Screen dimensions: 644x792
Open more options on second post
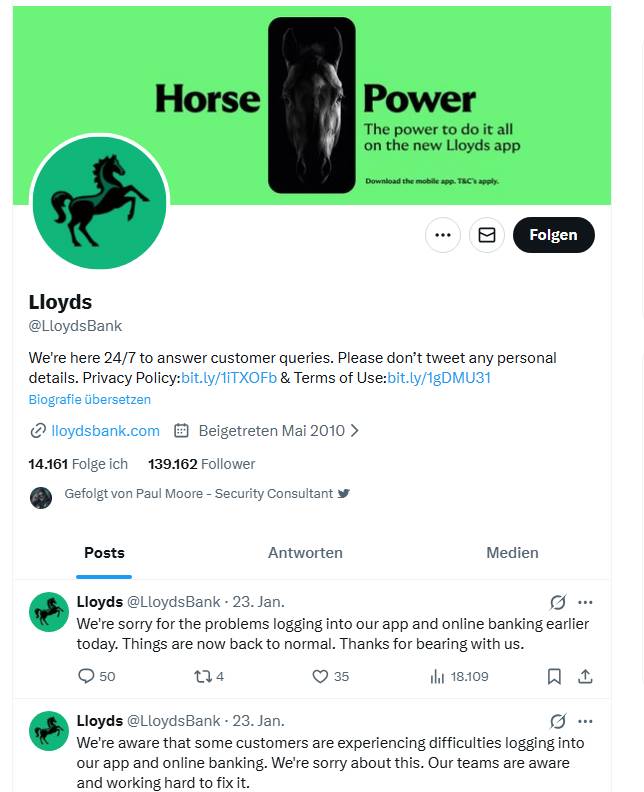(x=586, y=721)
